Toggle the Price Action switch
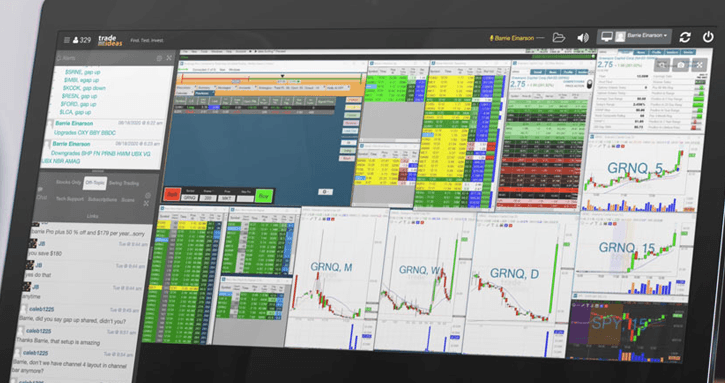The width and height of the screenshot is (725, 383). coord(589,85)
